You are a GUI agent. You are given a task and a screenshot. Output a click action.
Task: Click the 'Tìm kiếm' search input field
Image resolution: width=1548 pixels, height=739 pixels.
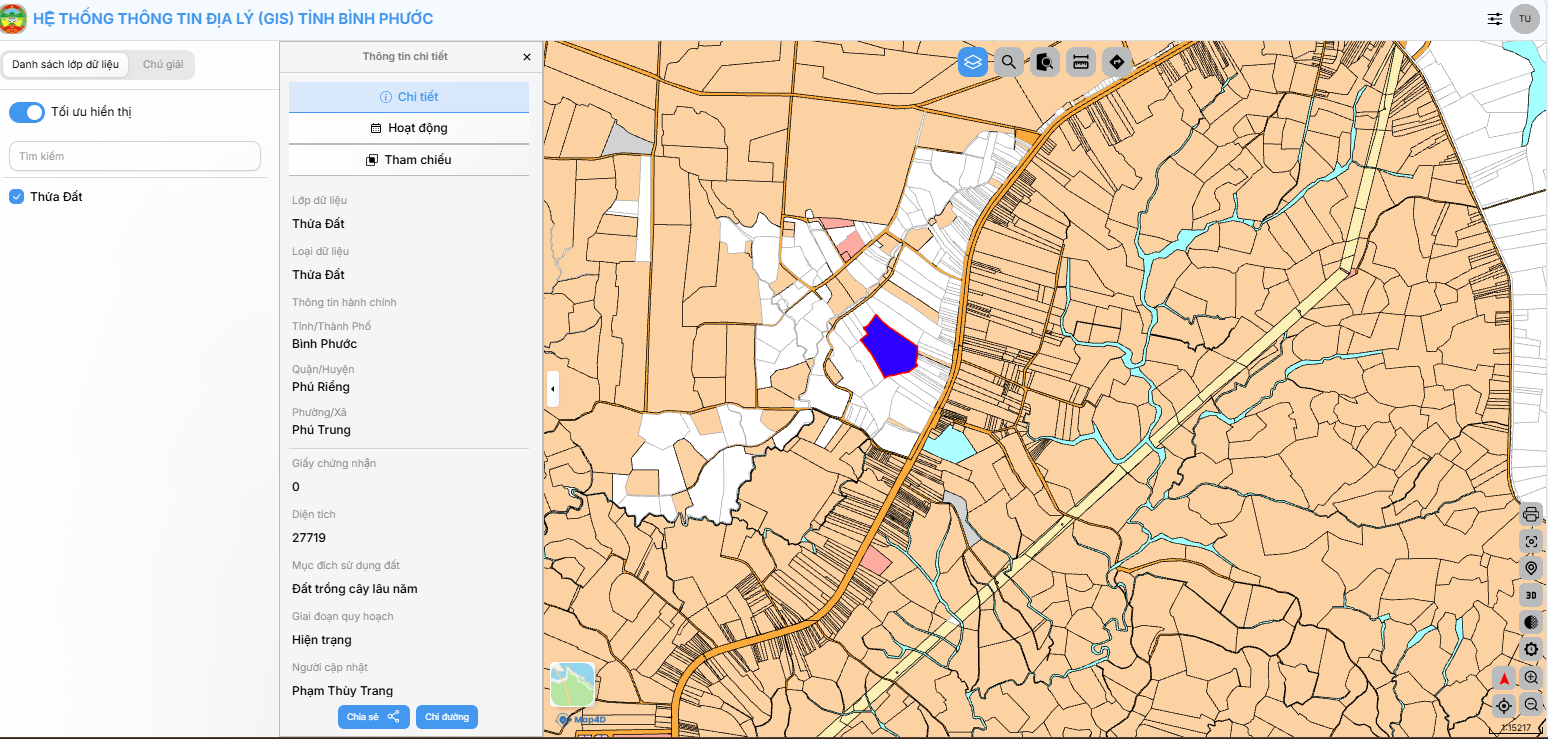point(135,156)
